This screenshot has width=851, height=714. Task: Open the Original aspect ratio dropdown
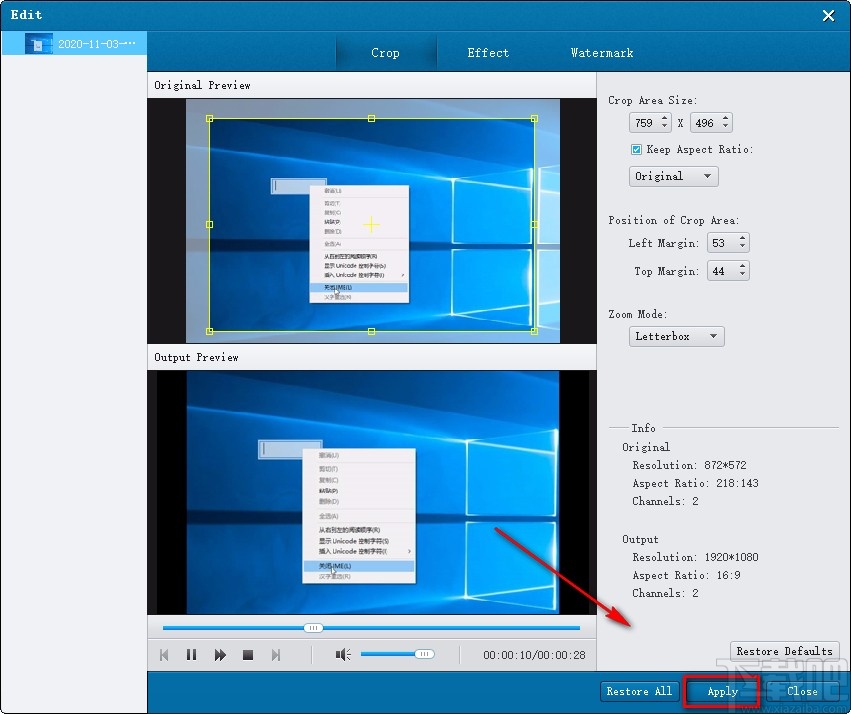674,176
